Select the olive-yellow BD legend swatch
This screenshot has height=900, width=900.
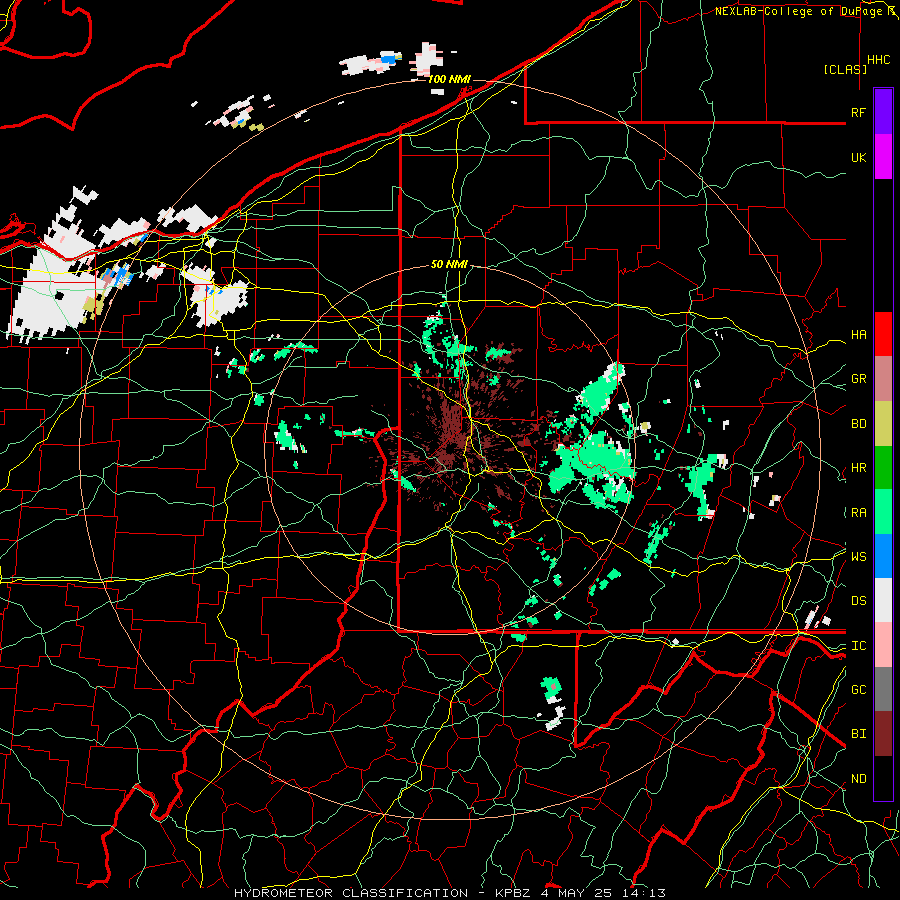(883, 423)
